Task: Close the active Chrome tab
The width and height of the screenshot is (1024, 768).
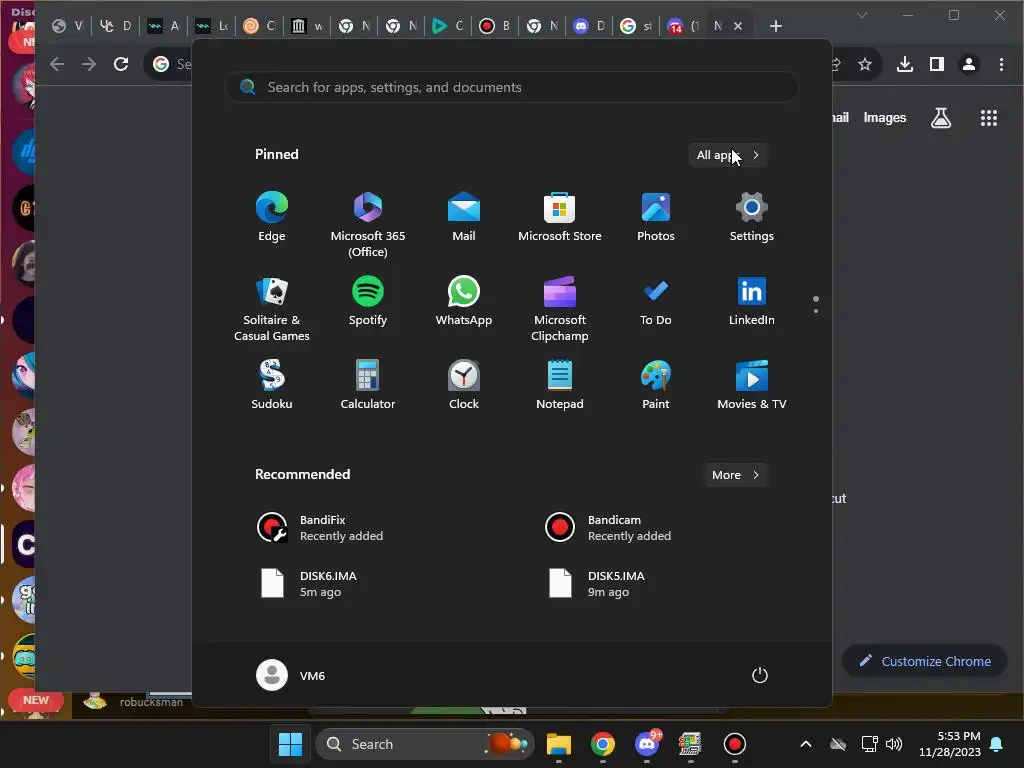Action: coord(738,26)
